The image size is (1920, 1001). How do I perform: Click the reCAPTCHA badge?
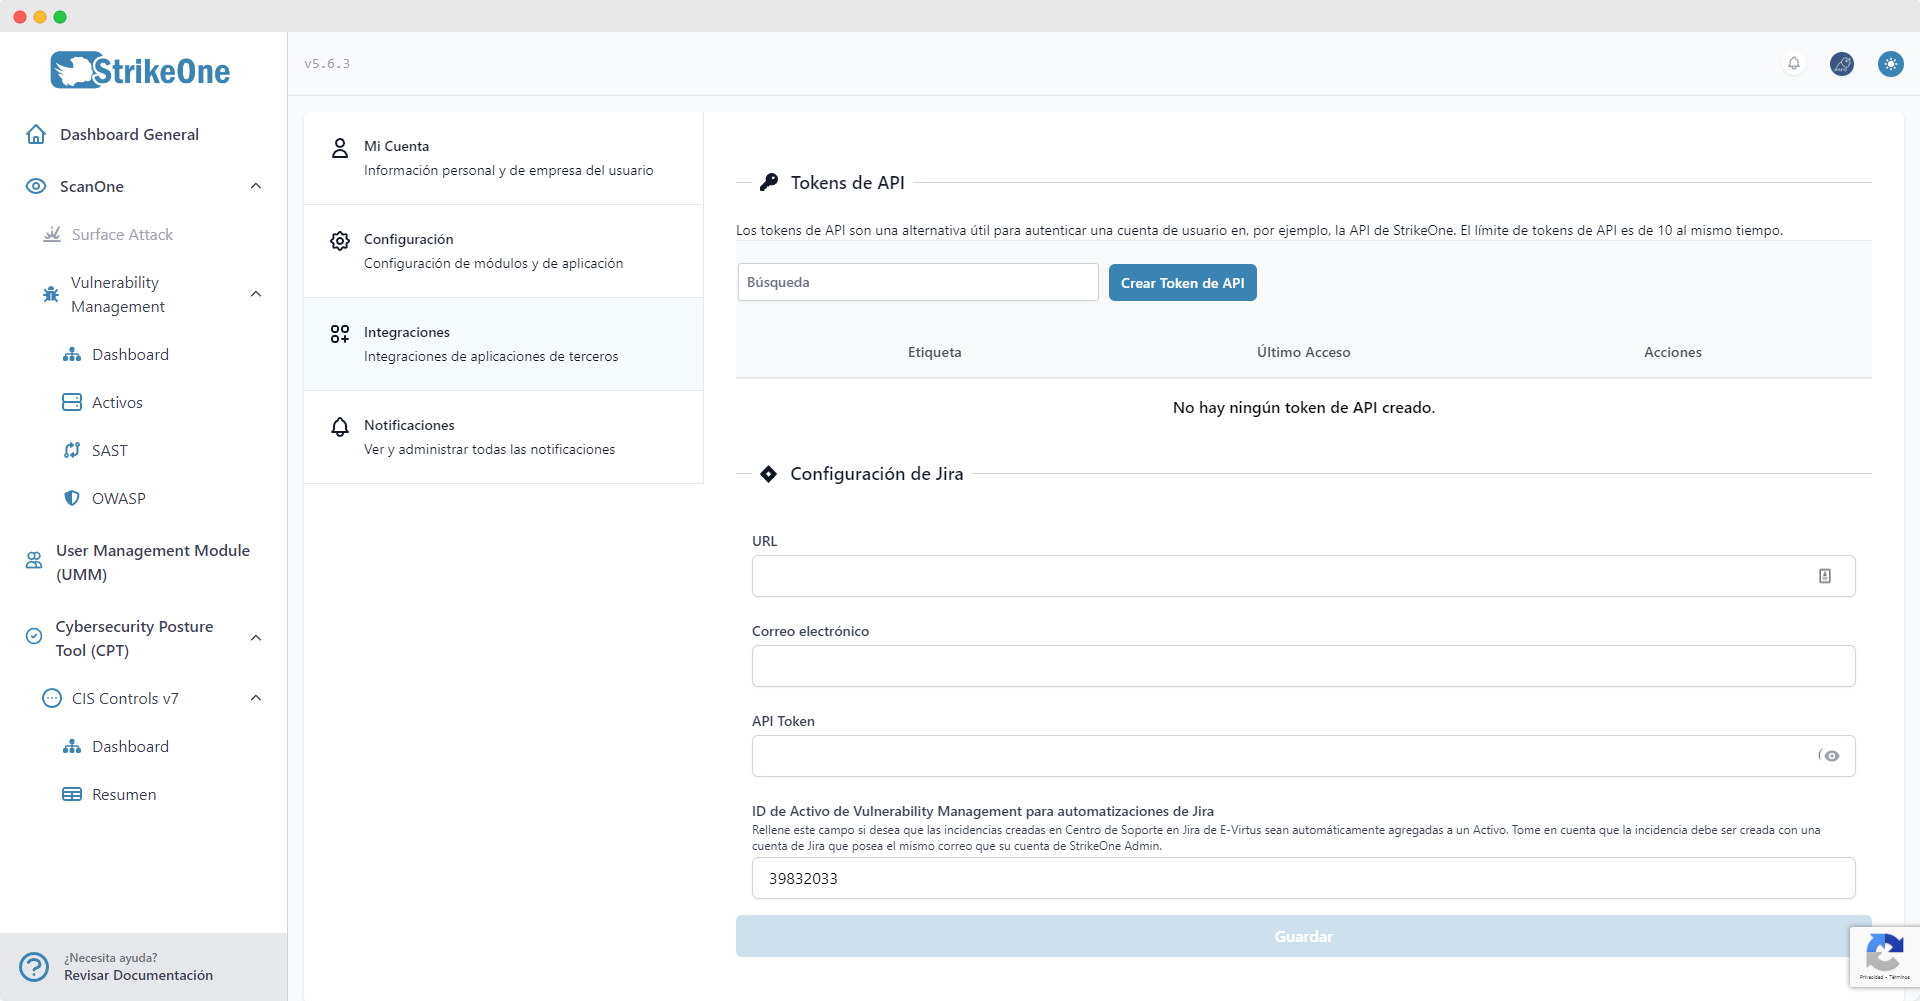pyautogui.click(x=1884, y=958)
